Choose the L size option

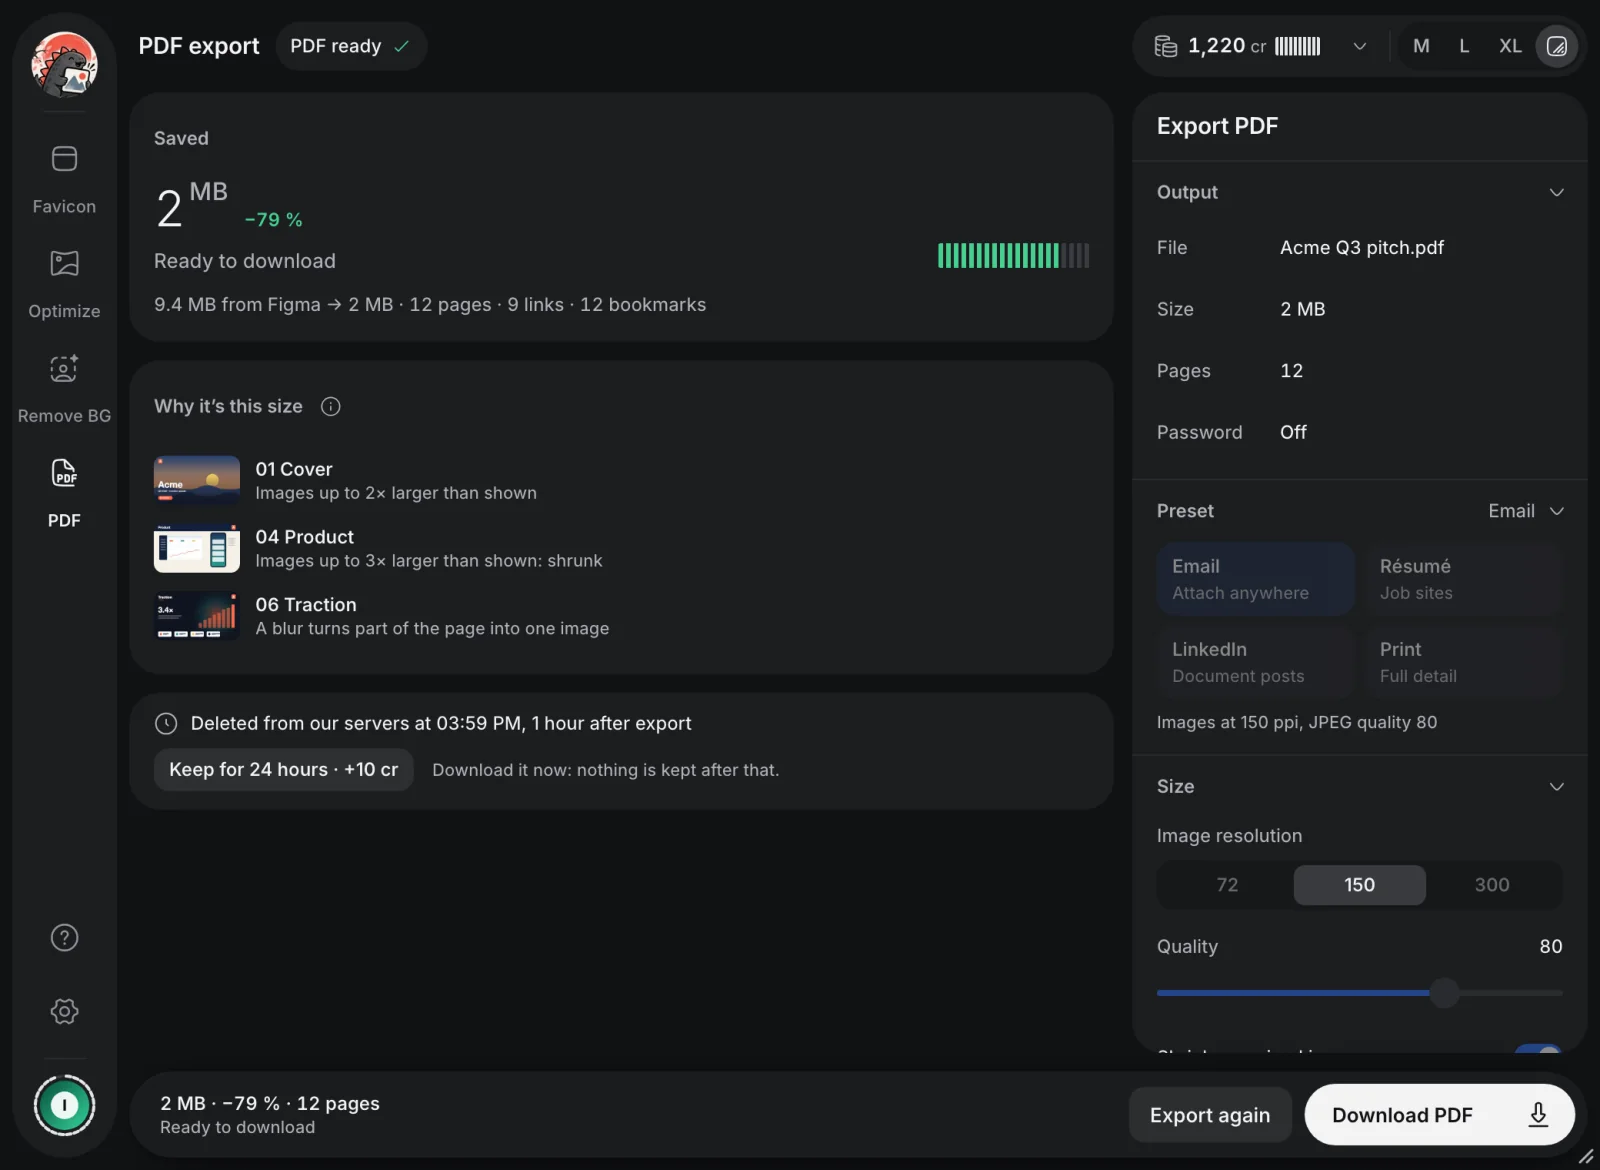pyautogui.click(x=1464, y=46)
